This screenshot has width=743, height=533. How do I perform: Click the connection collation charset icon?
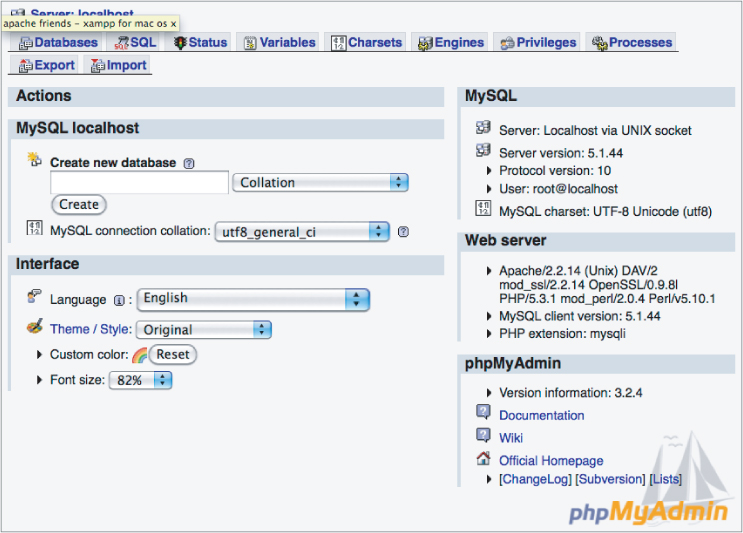(34, 228)
